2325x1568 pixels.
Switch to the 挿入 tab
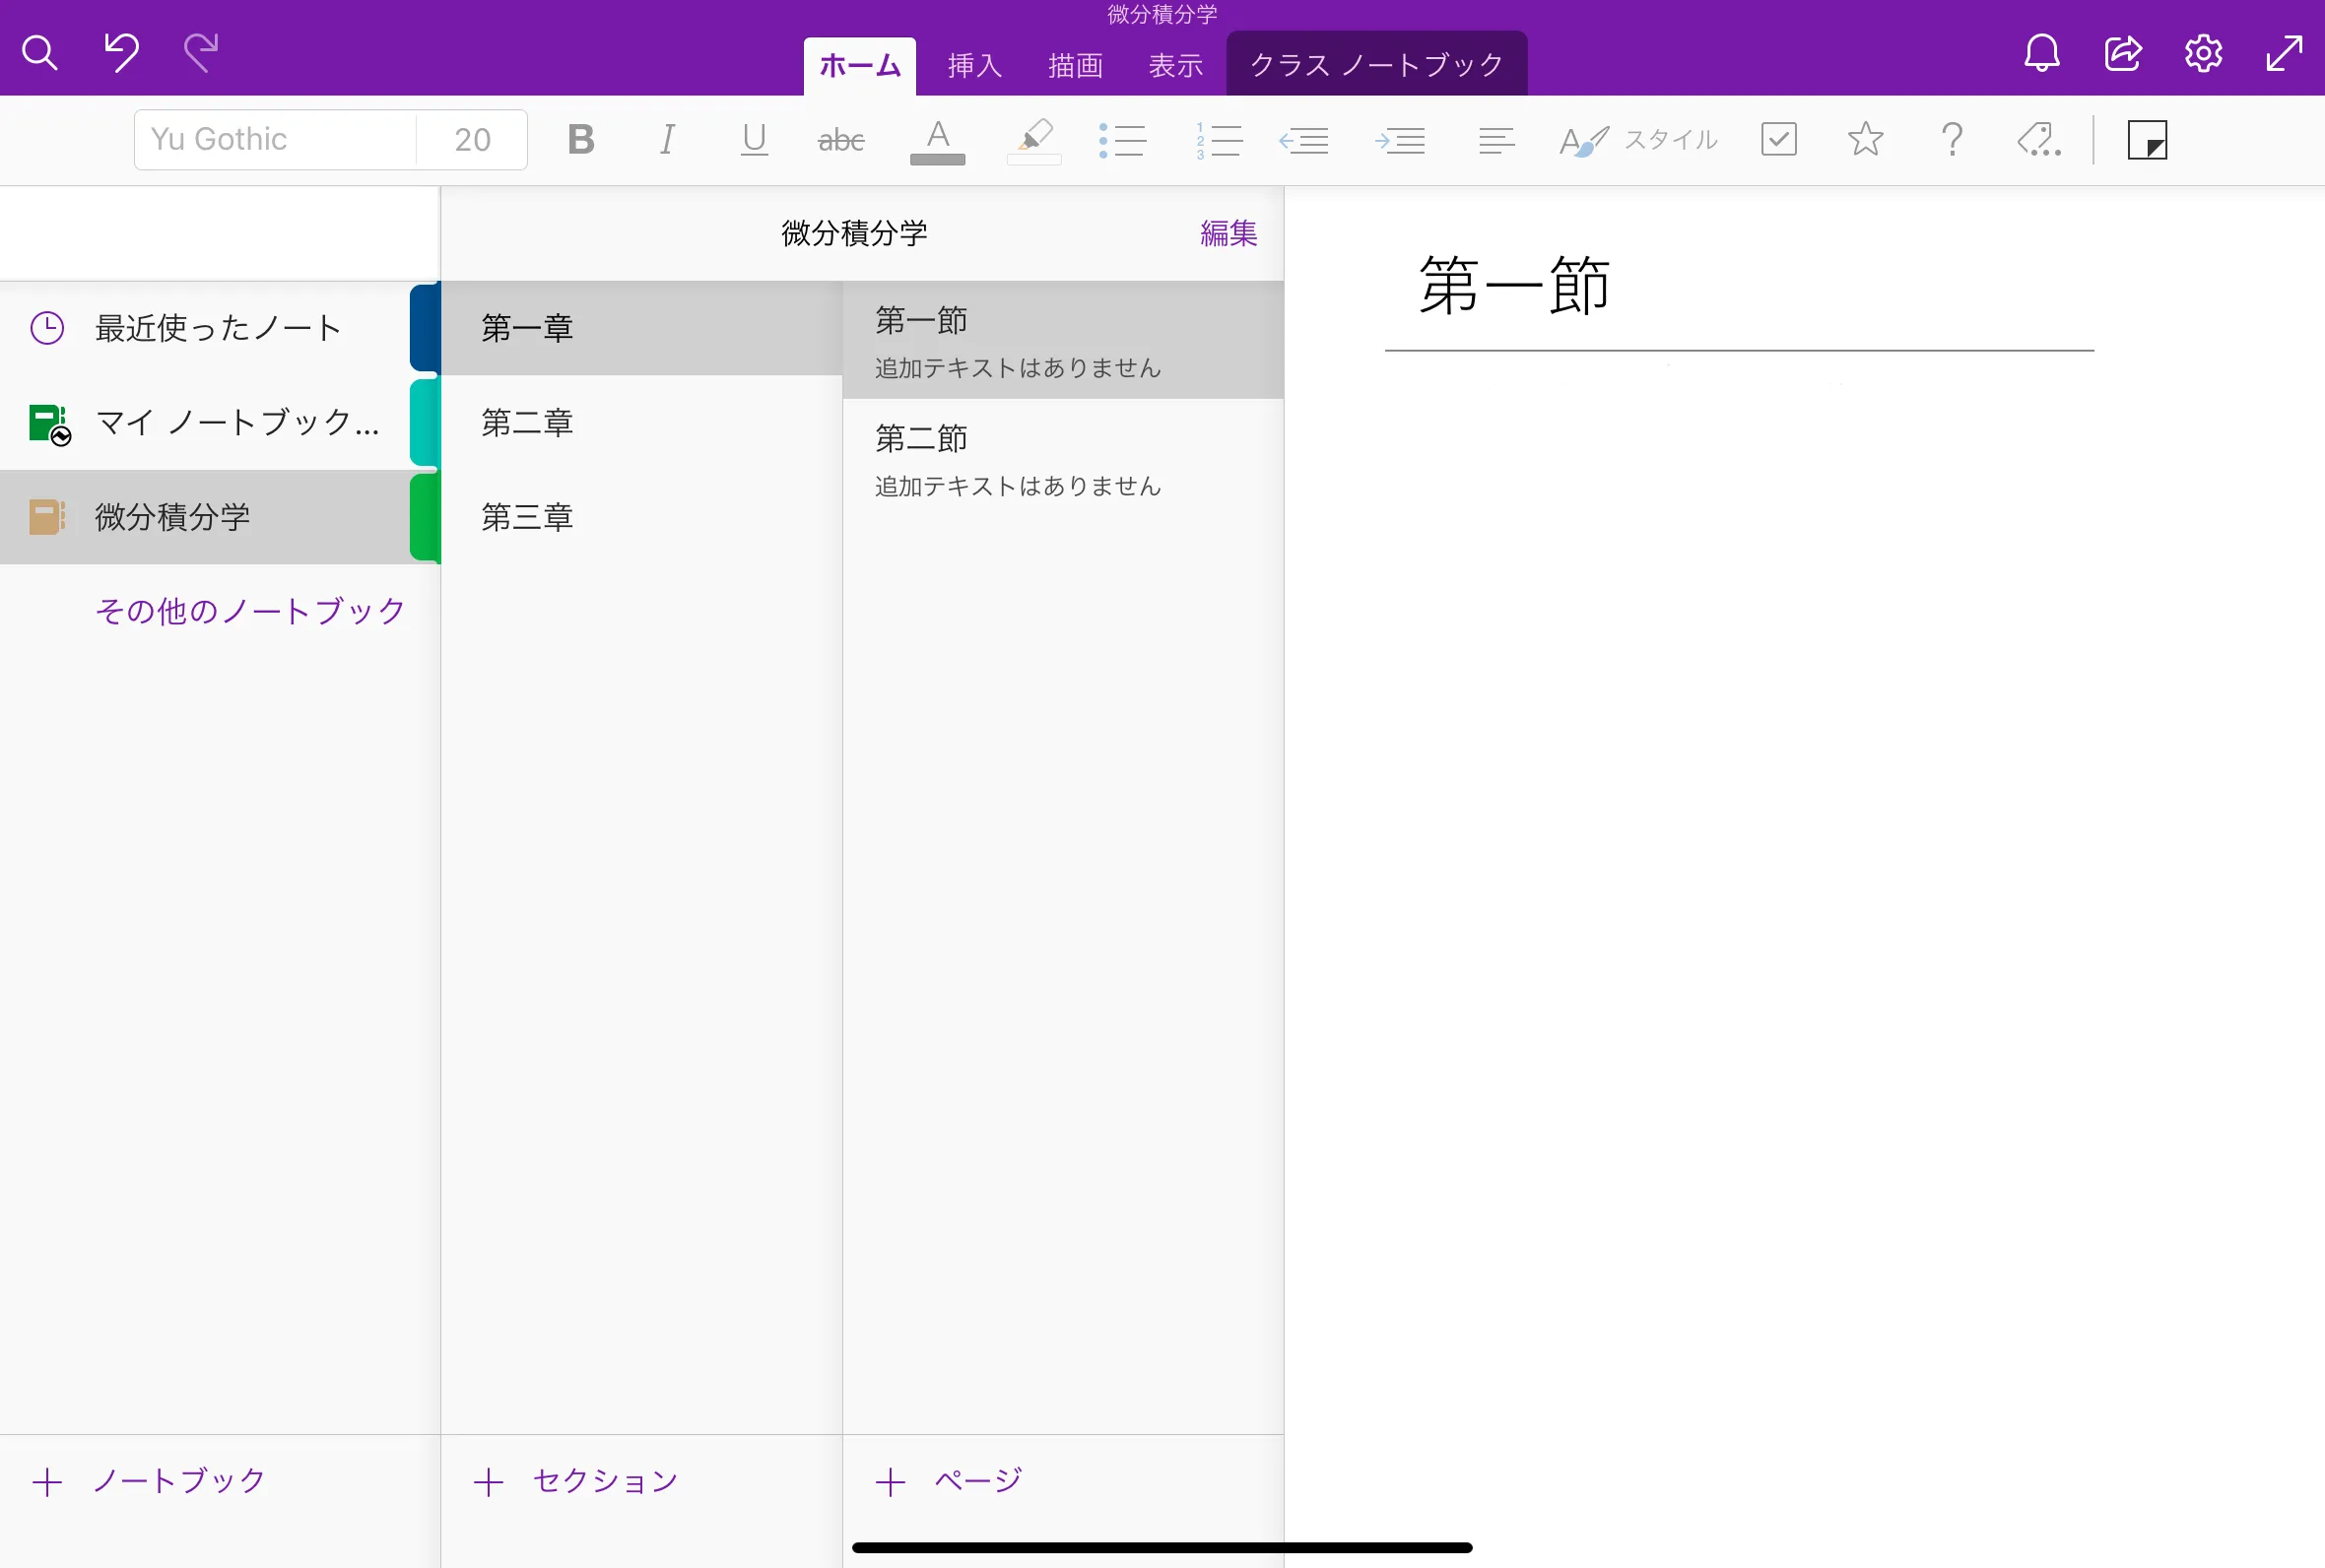974,66
